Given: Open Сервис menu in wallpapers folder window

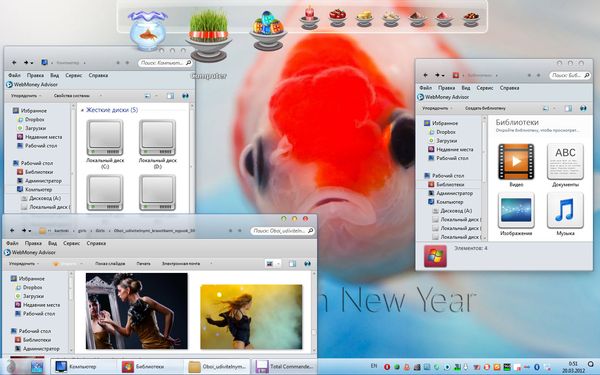Looking at the screenshot, I should tap(72, 243).
